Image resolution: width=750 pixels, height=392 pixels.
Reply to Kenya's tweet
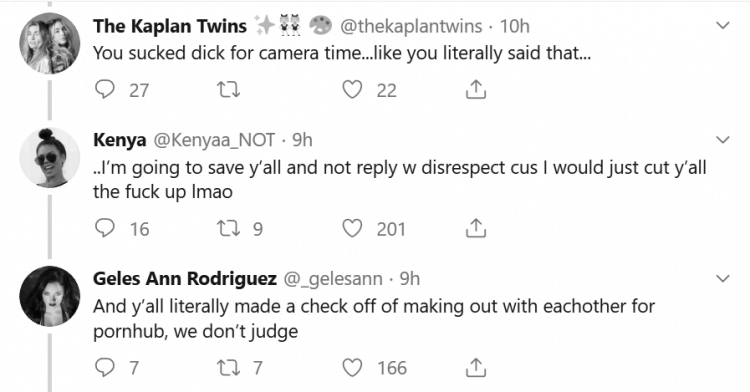[x=105, y=229]
